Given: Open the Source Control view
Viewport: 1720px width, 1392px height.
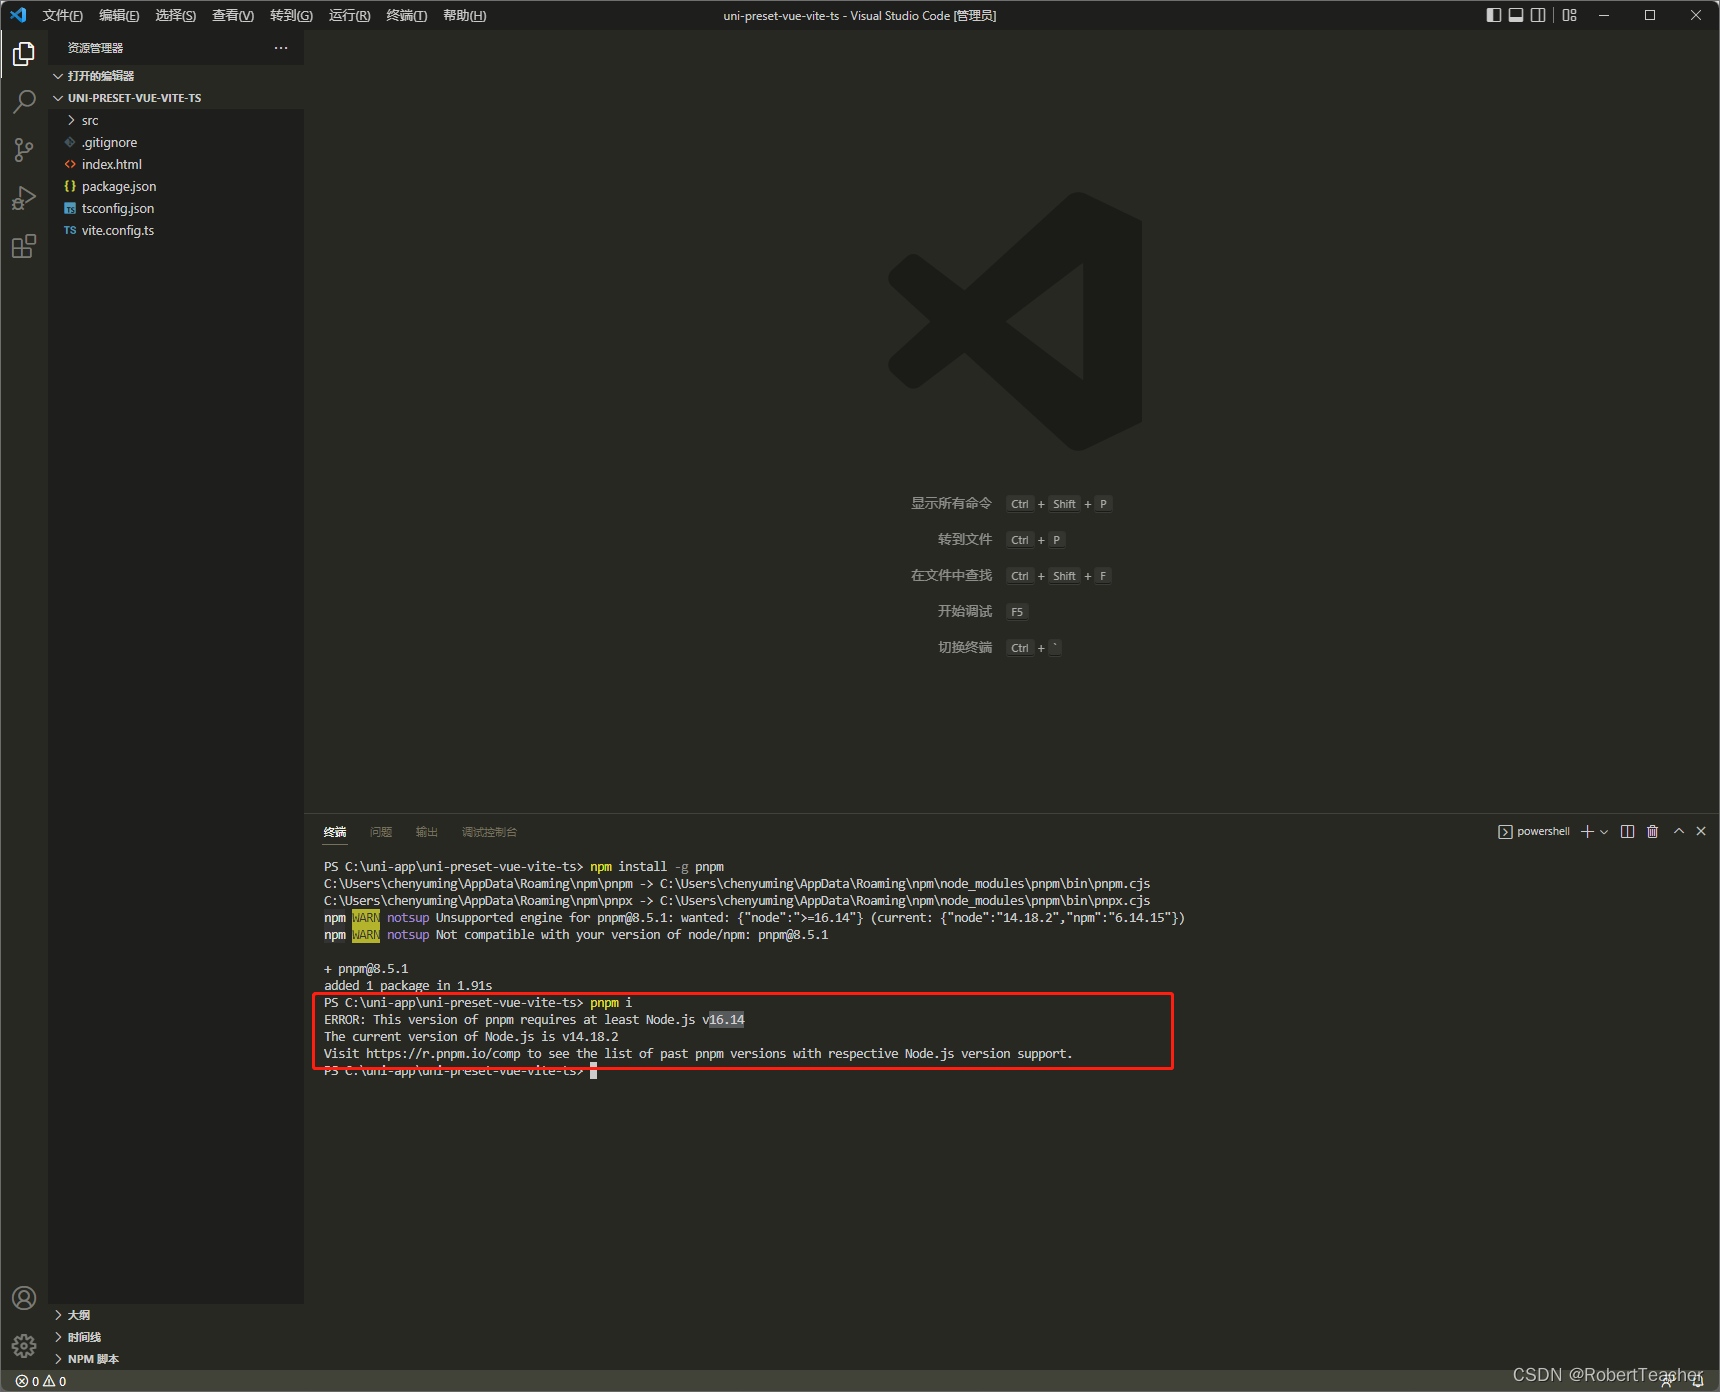Looking at the screenshot, I should (24, 150).
